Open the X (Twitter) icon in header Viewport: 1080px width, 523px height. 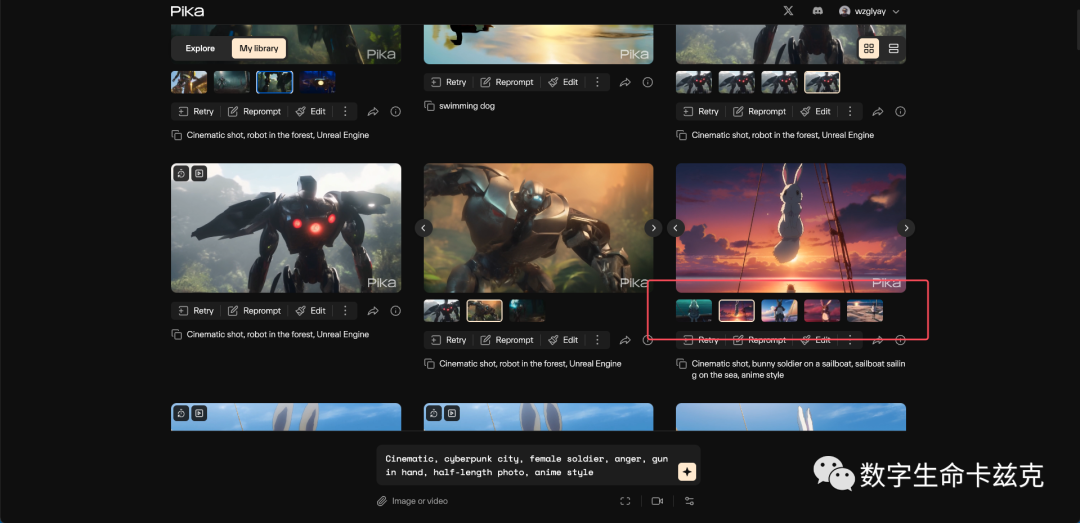click(x=789, y=11)
